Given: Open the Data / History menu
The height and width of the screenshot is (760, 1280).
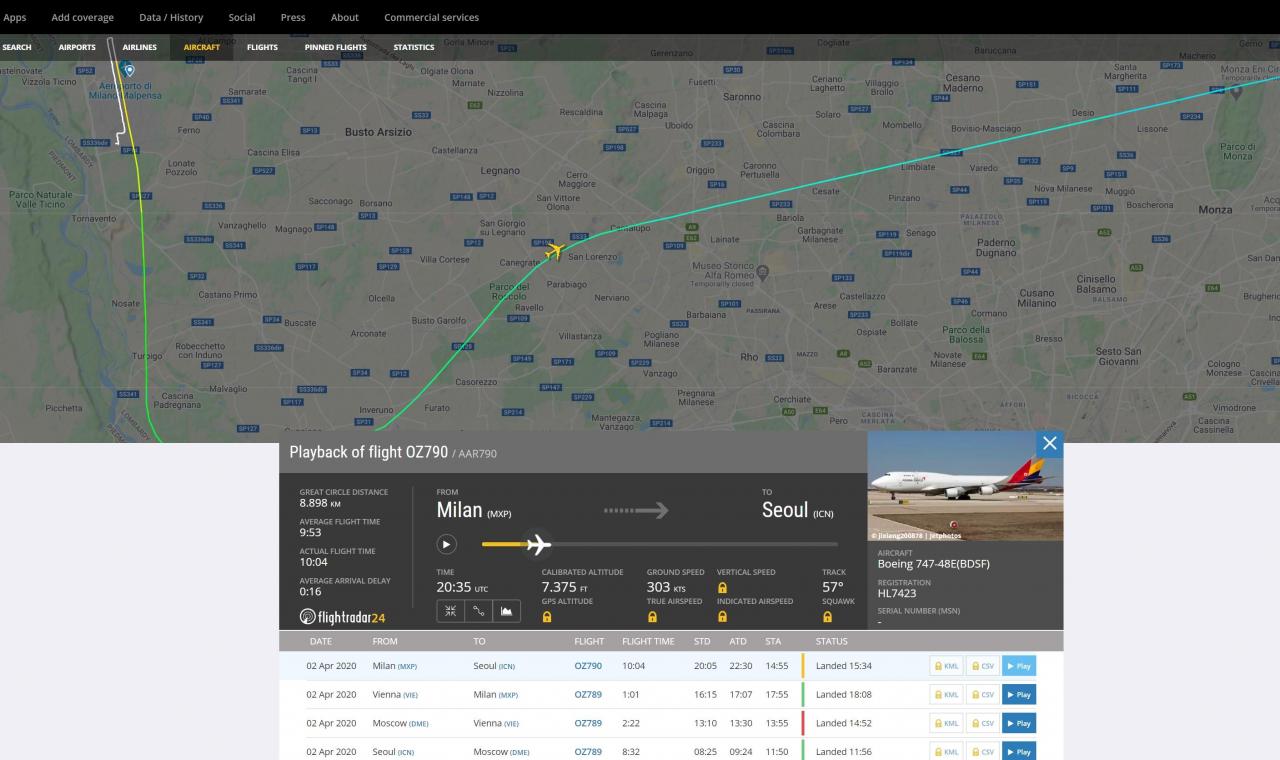Looking at the screenshot, I should [171, 17].
